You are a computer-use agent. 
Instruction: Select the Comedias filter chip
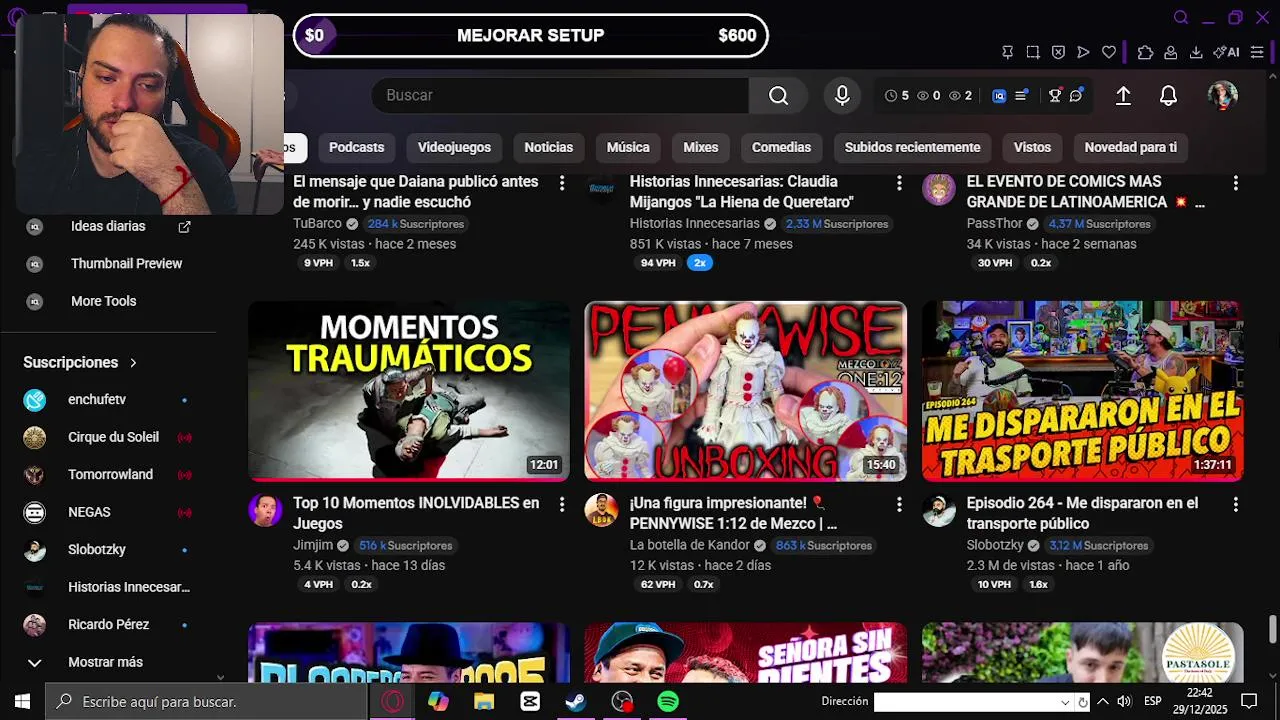tap(781, 147)
